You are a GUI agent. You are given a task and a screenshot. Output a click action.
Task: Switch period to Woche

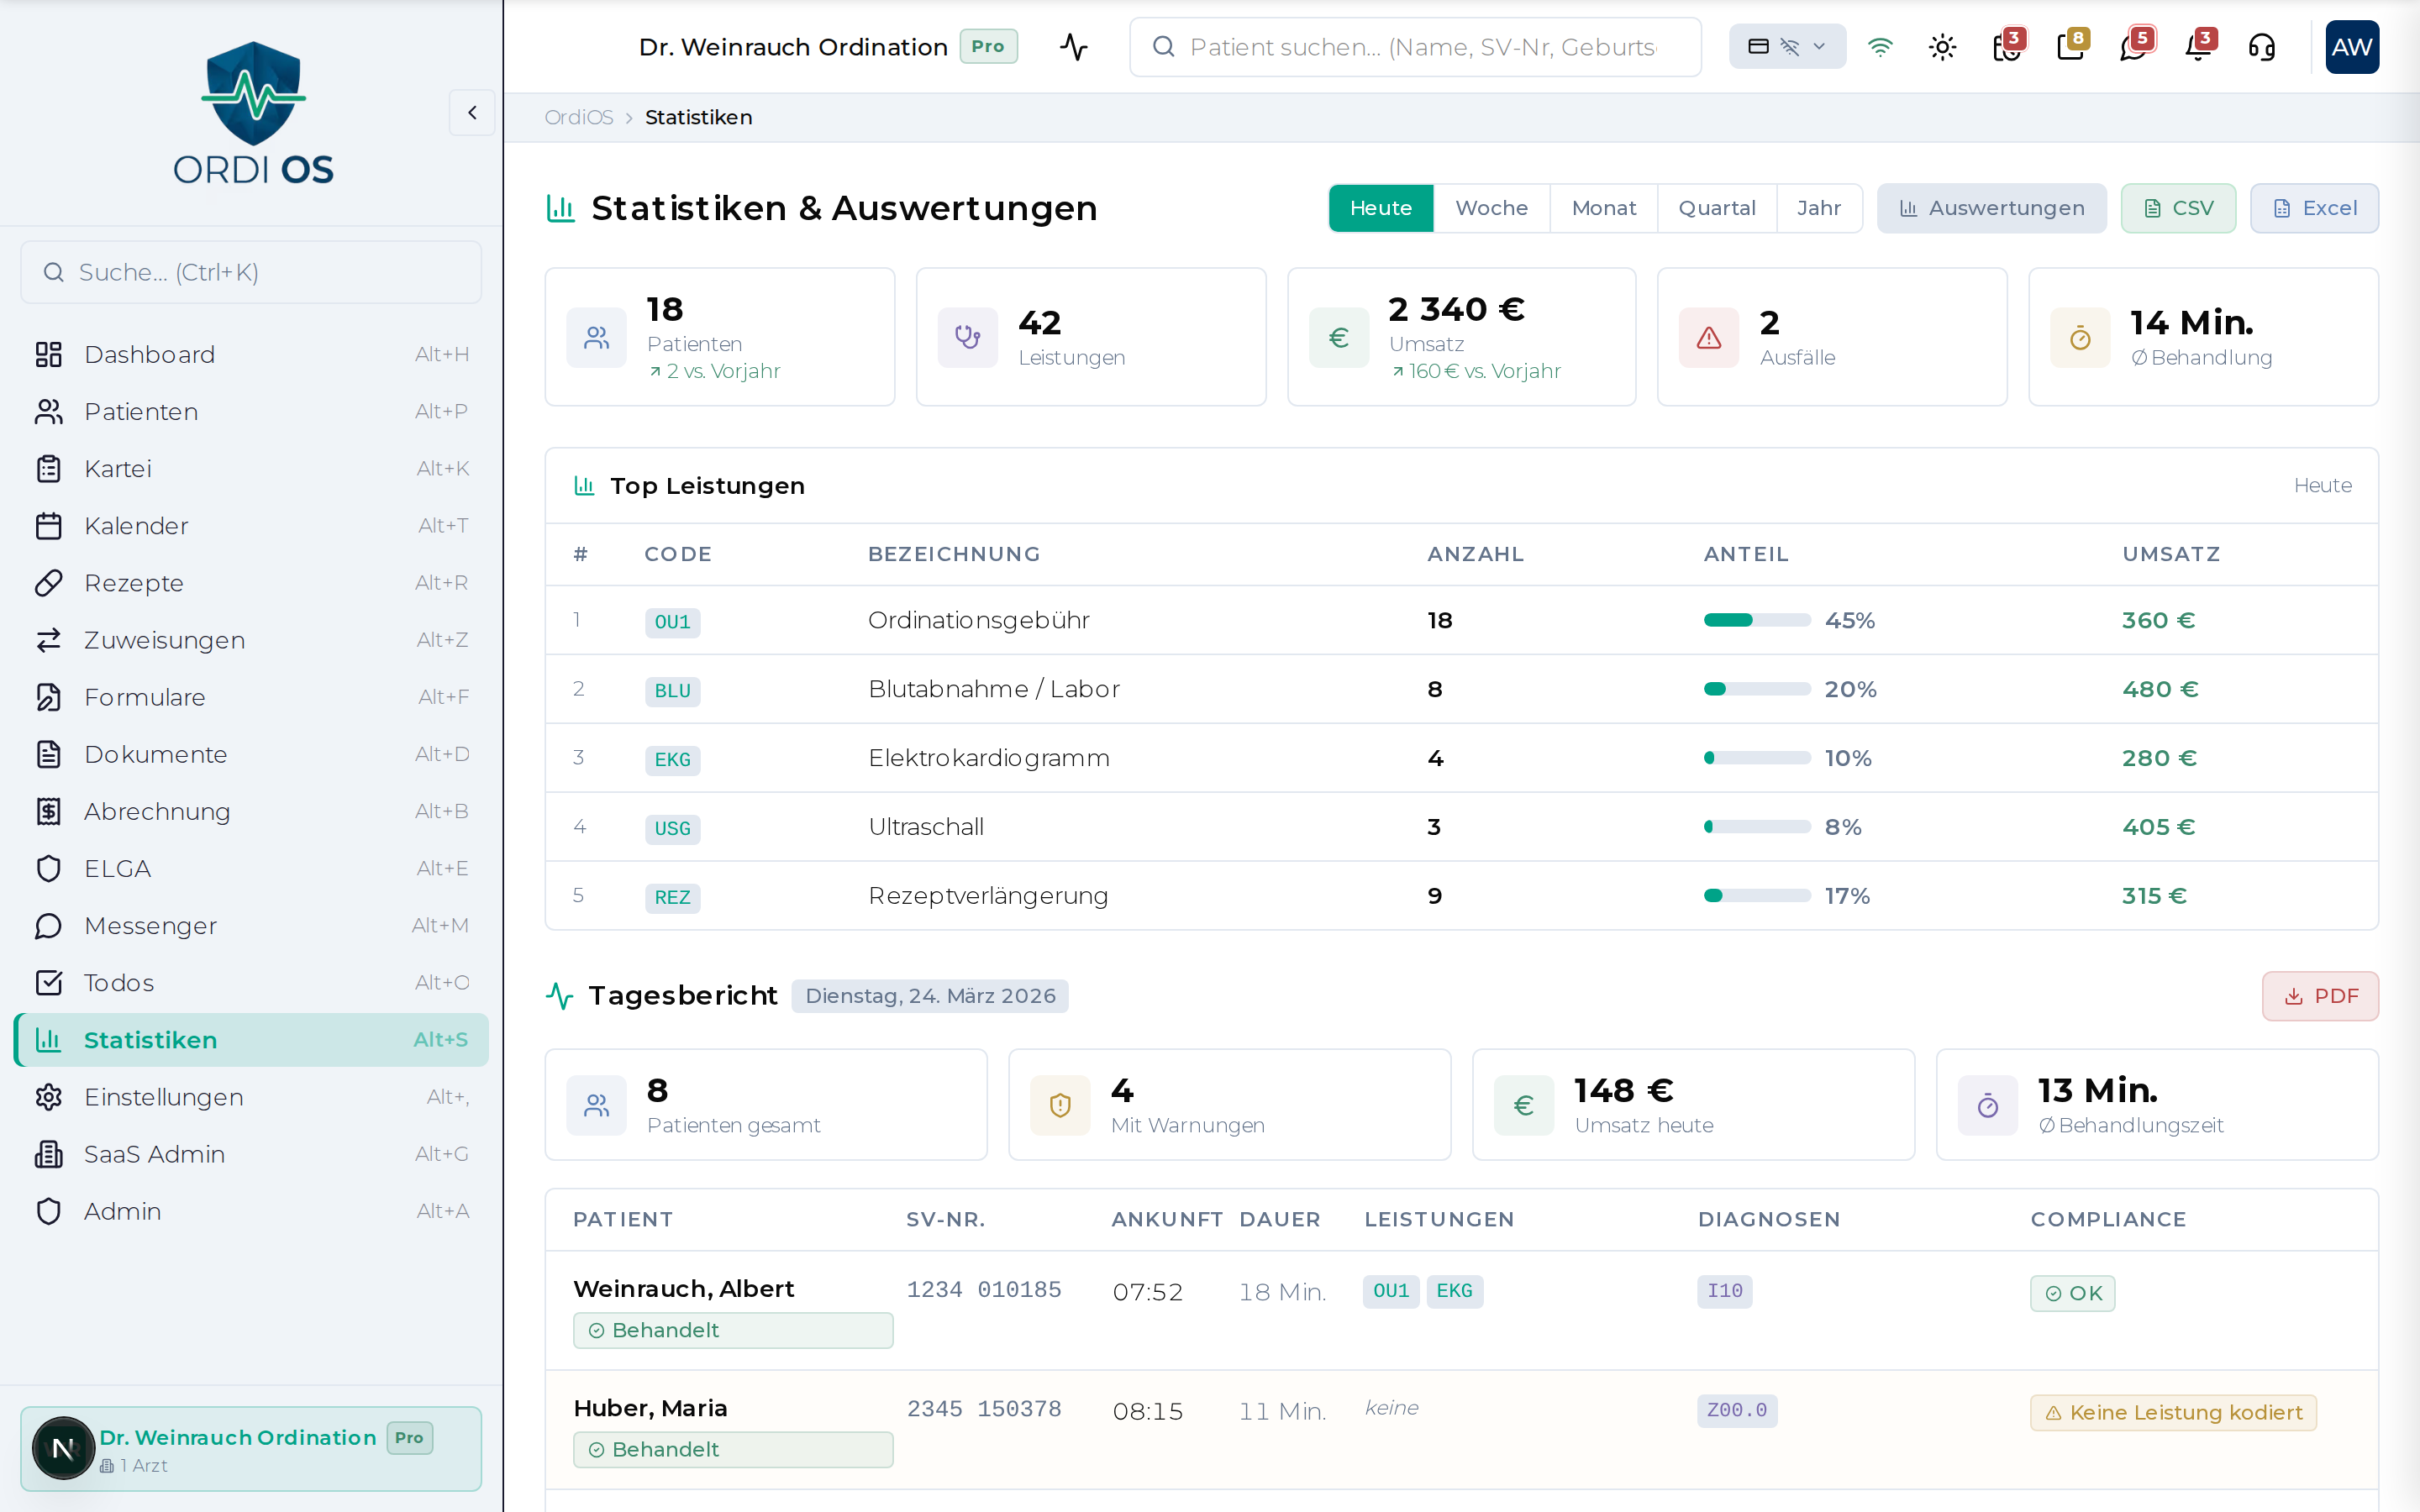click(1491, 208)
